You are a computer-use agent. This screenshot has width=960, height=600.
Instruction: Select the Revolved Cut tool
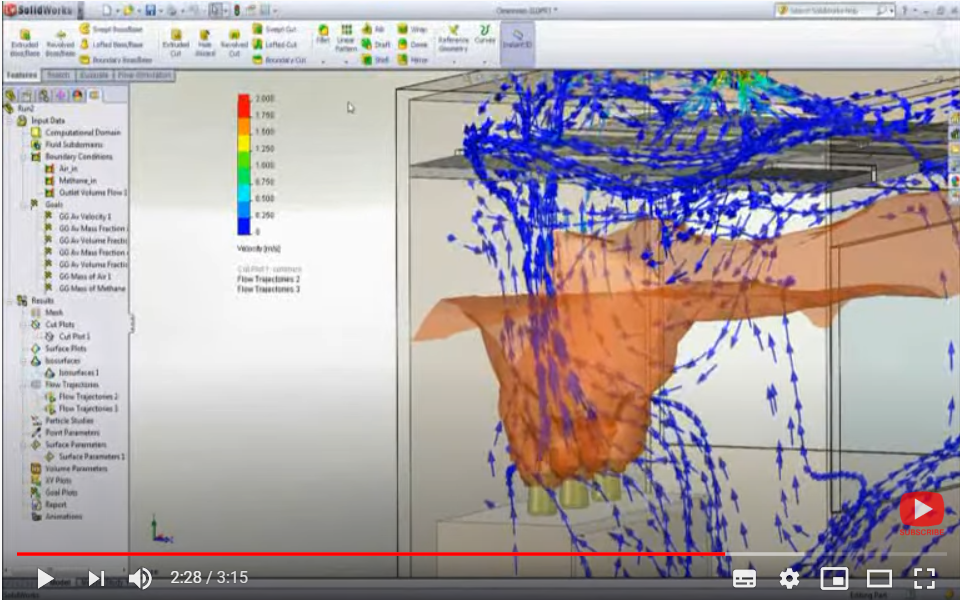234,43
